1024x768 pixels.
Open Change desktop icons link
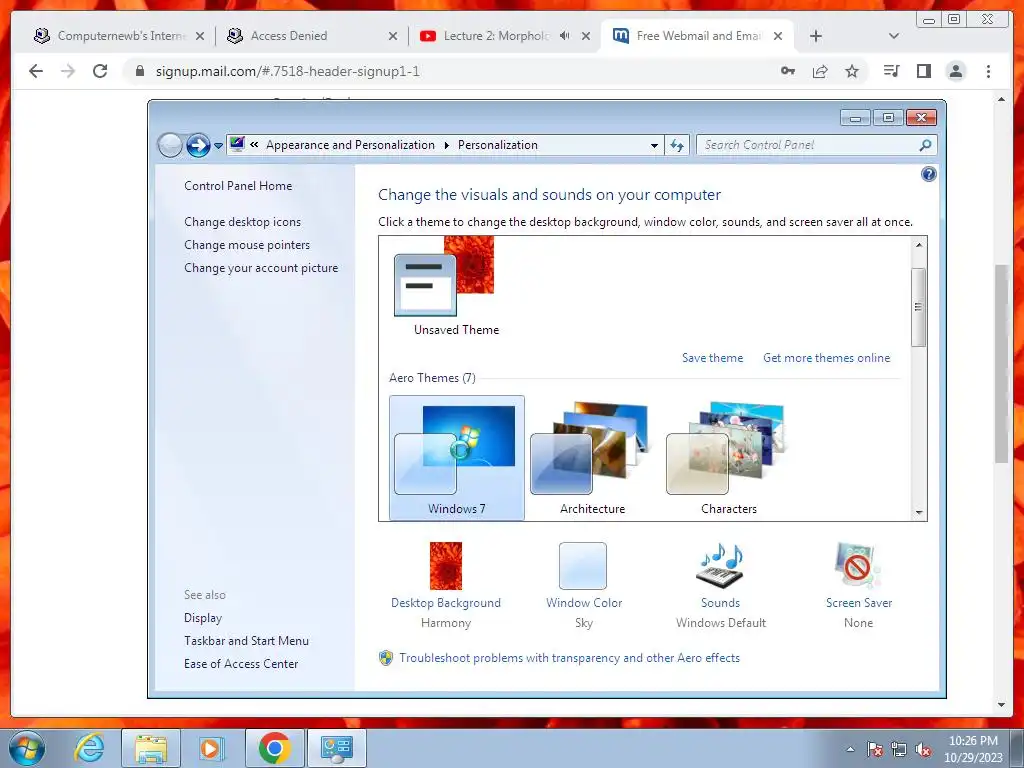(x=242, y=222)
